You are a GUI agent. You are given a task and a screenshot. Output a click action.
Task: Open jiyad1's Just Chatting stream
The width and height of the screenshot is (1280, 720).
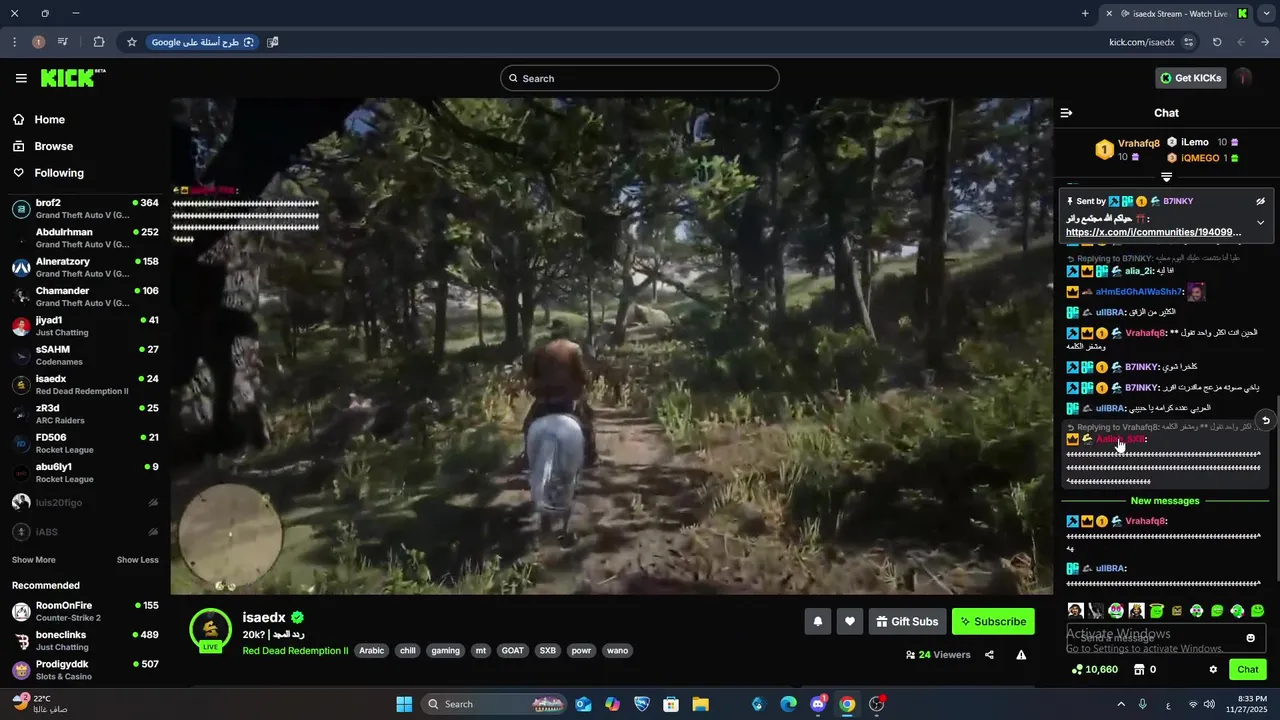coord(85,326)
